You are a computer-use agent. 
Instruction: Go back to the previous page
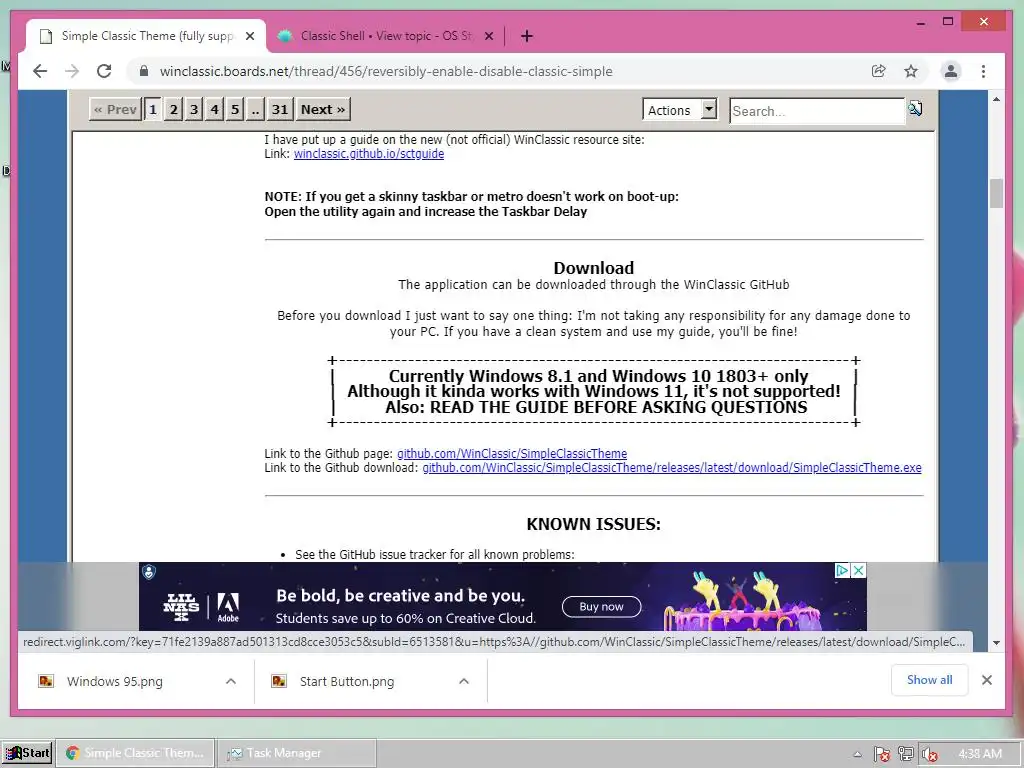pos(40,71)
